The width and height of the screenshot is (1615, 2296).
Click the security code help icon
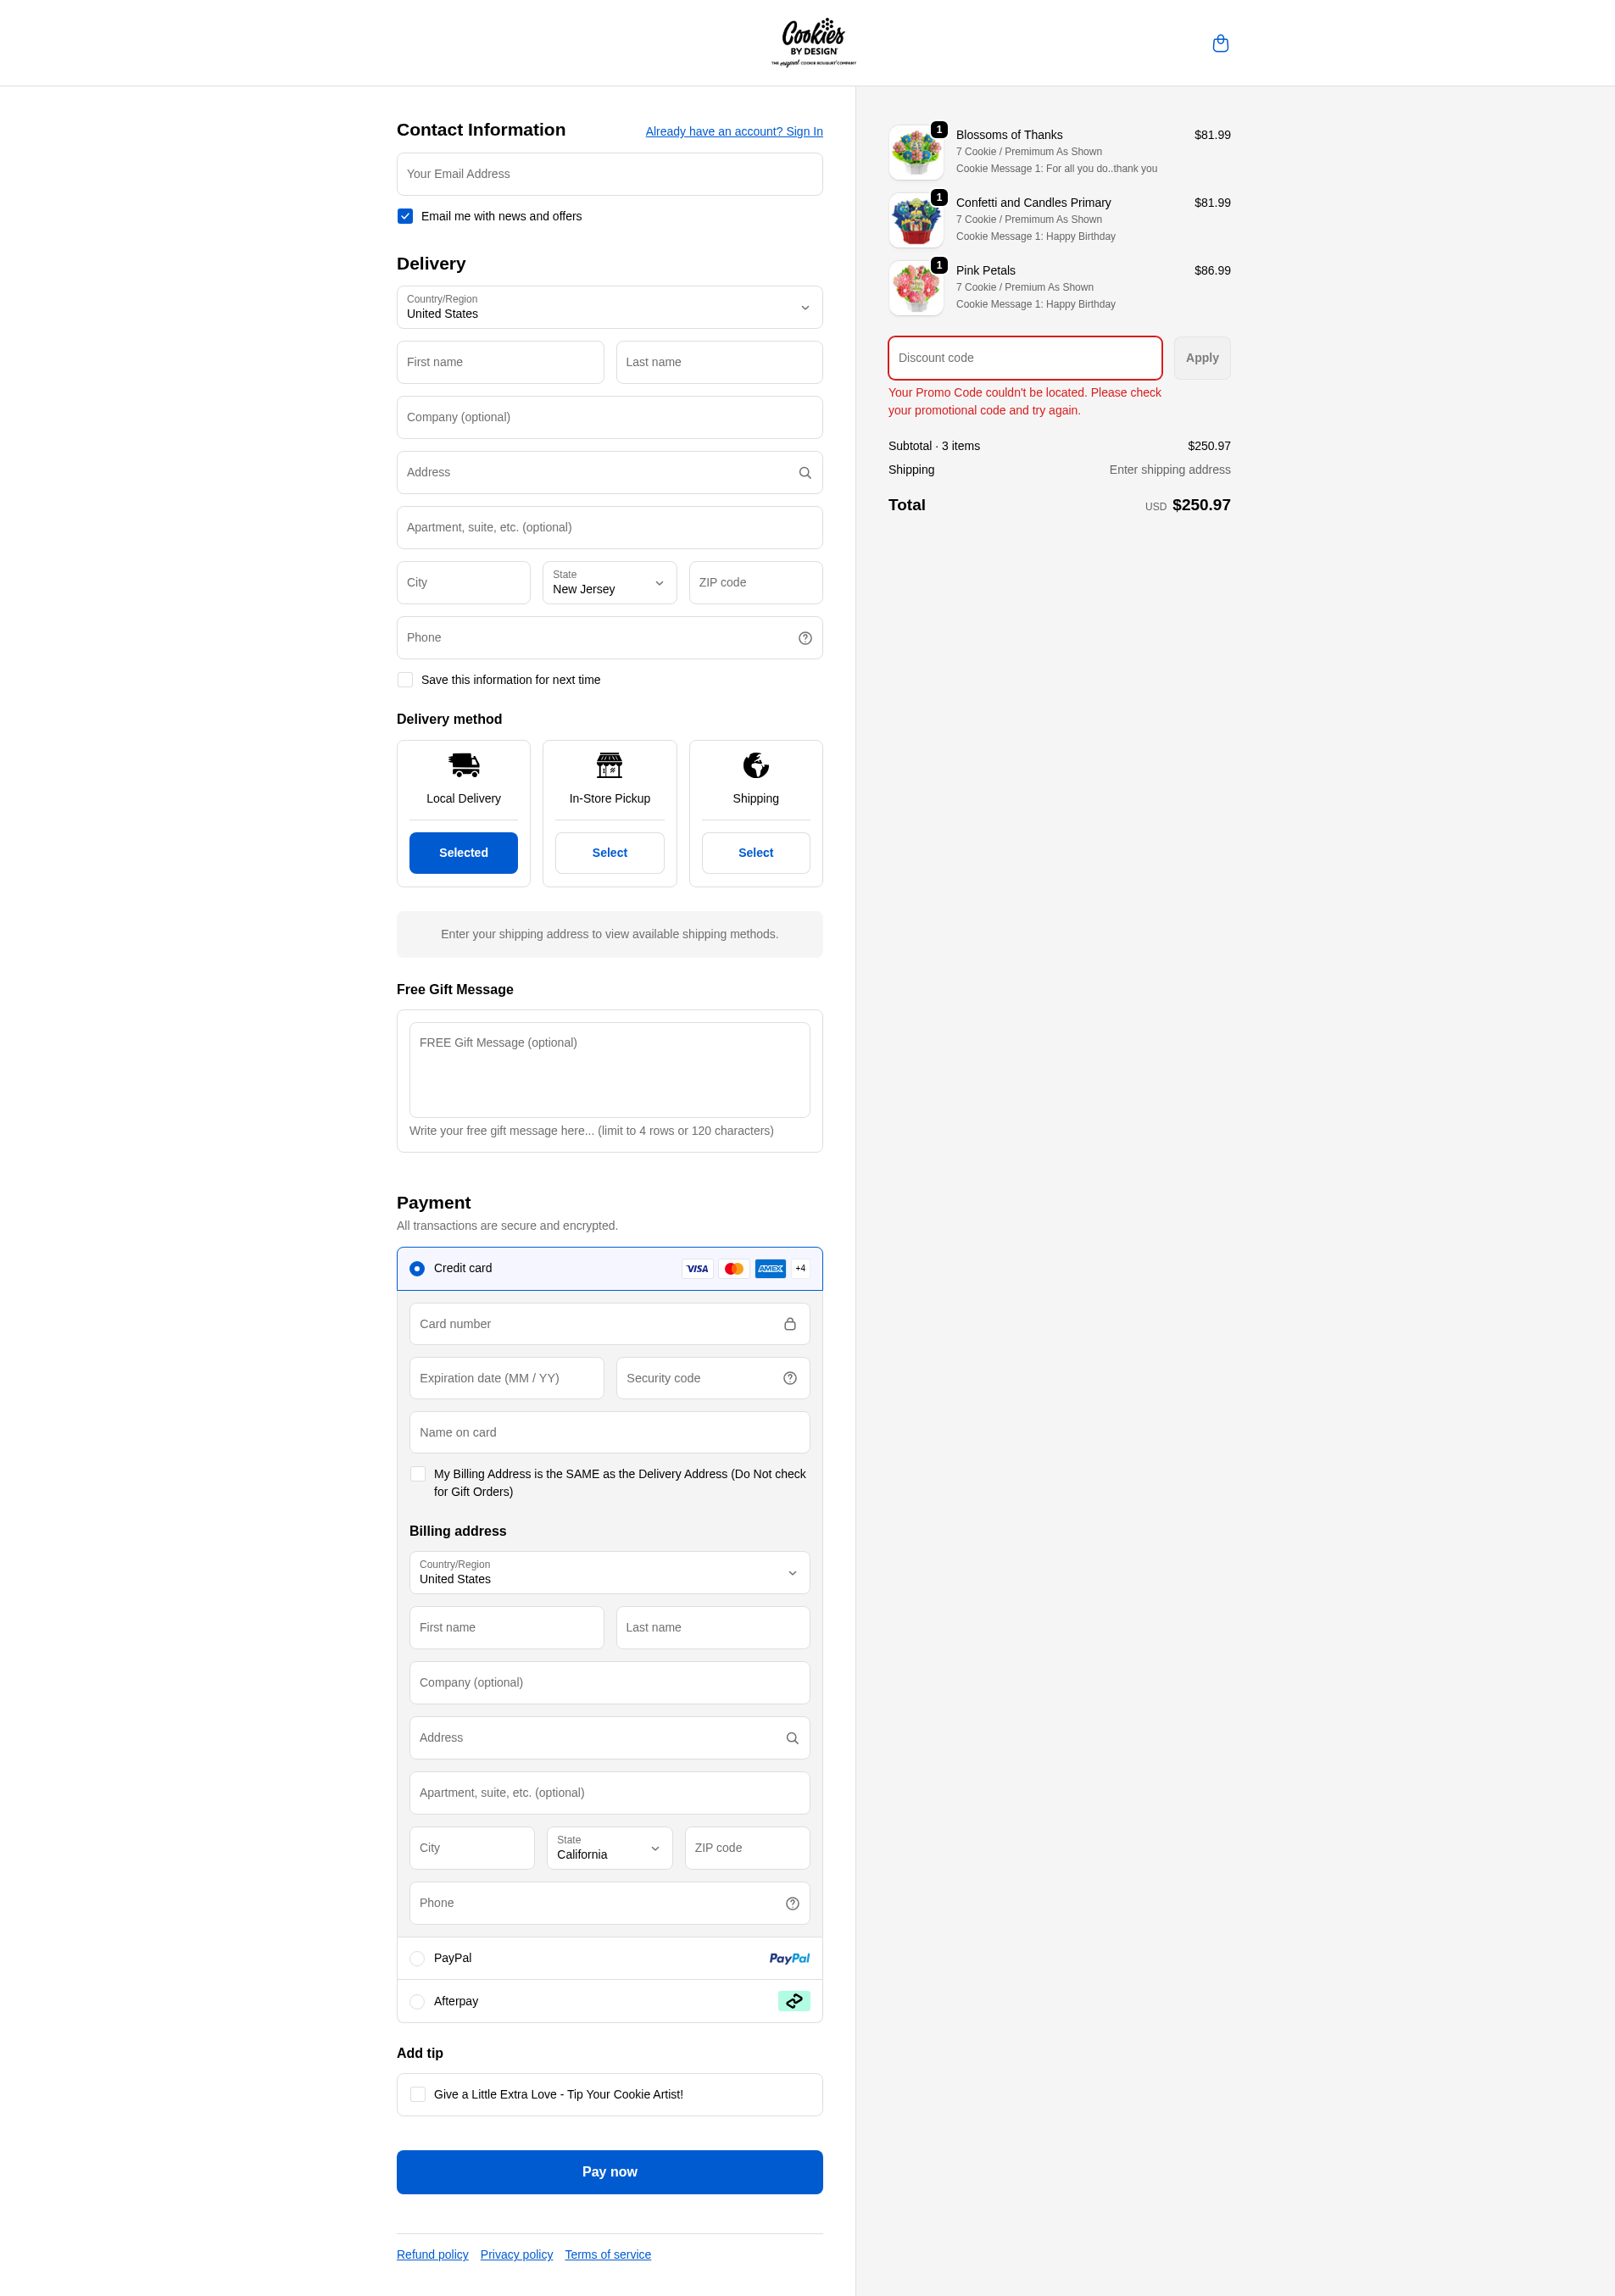point(789,1378)
